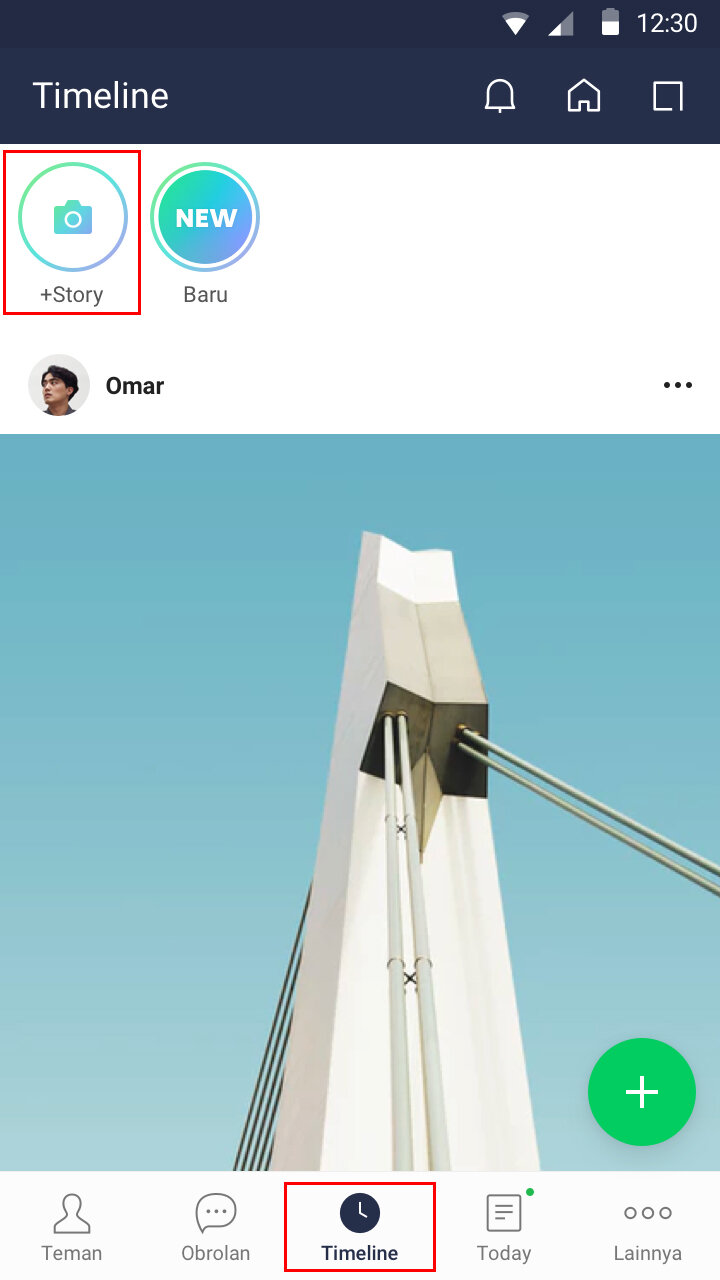
Task: Tap the 12:30 clock
Action: click(667, 24)
